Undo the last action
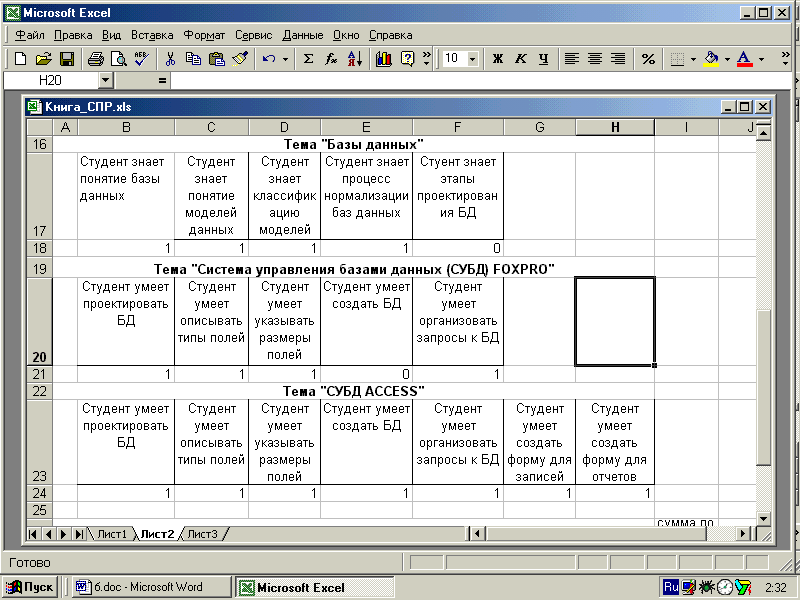 [x=269, y=59]
